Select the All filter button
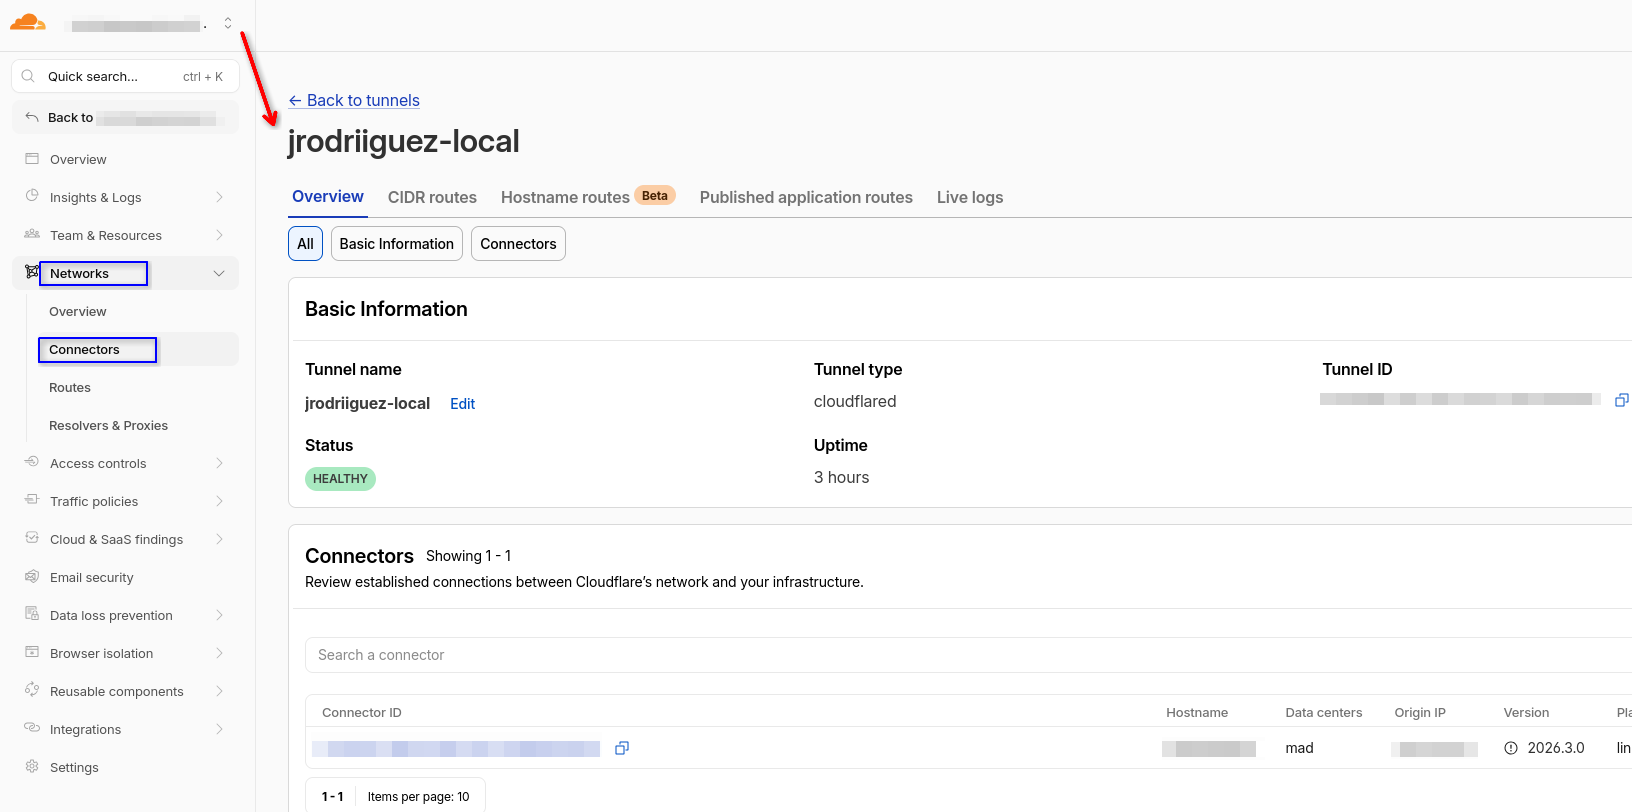This screenshot has height=812, width=1632. coord(305,244)
